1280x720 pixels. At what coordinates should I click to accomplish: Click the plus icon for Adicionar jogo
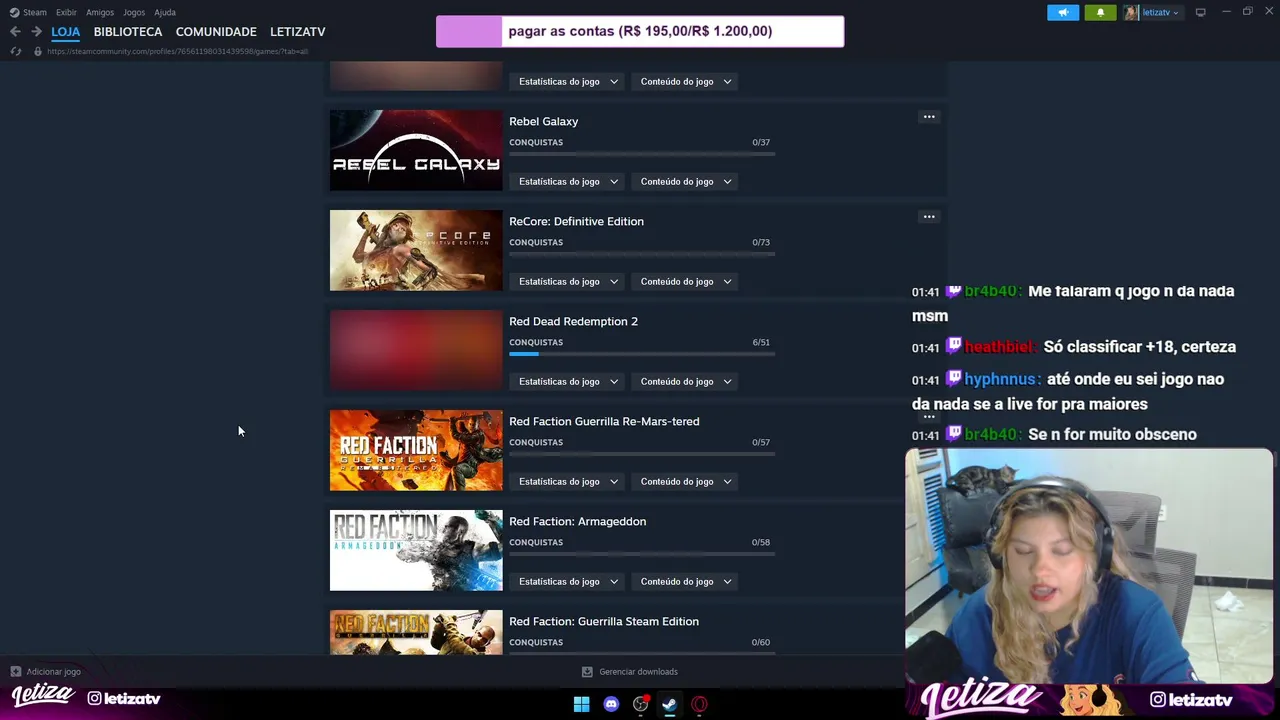(16, 672)
